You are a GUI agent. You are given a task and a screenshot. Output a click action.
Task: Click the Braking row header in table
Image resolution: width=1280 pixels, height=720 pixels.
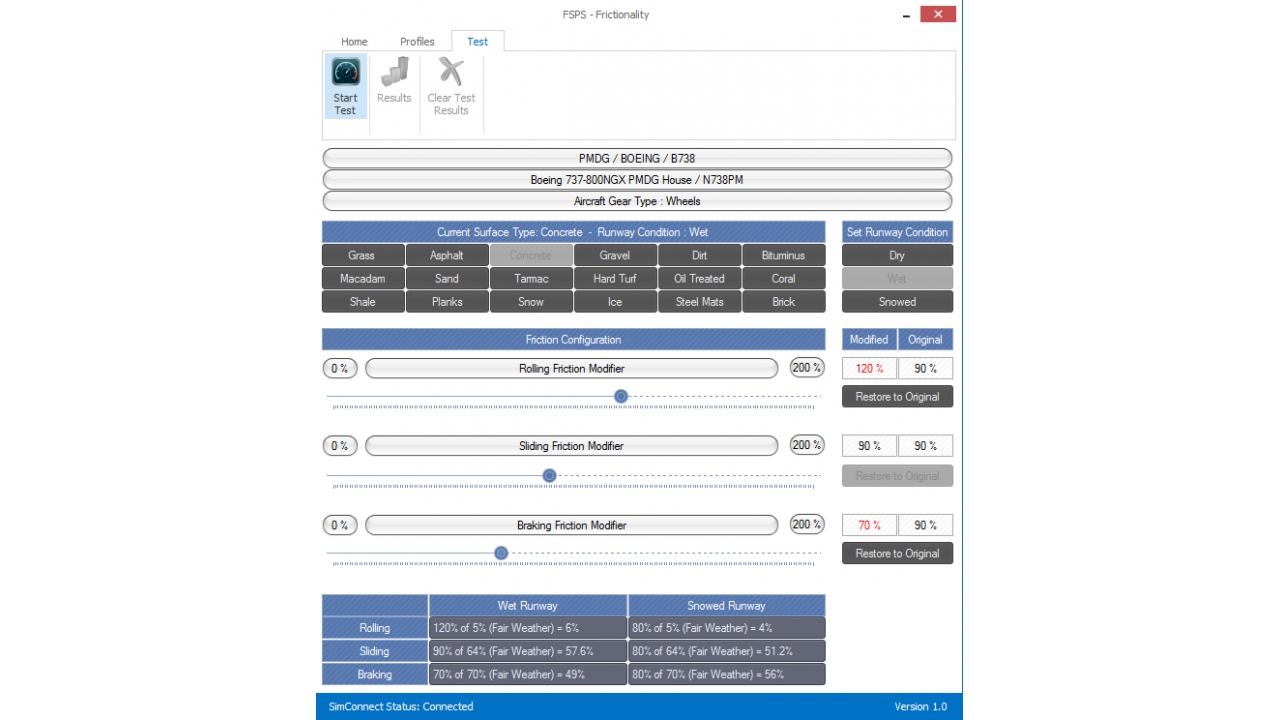pyautogui.click(x=375, y=674)
